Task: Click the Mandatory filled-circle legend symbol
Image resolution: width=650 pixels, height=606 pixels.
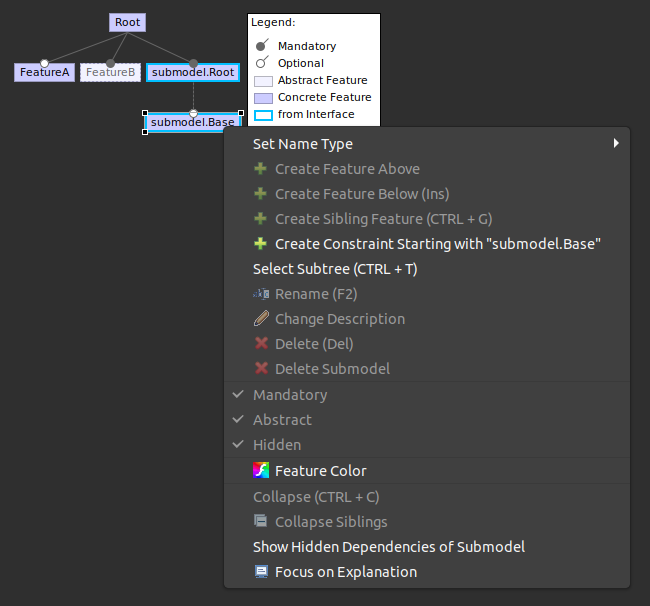Action: coord(262,45)
